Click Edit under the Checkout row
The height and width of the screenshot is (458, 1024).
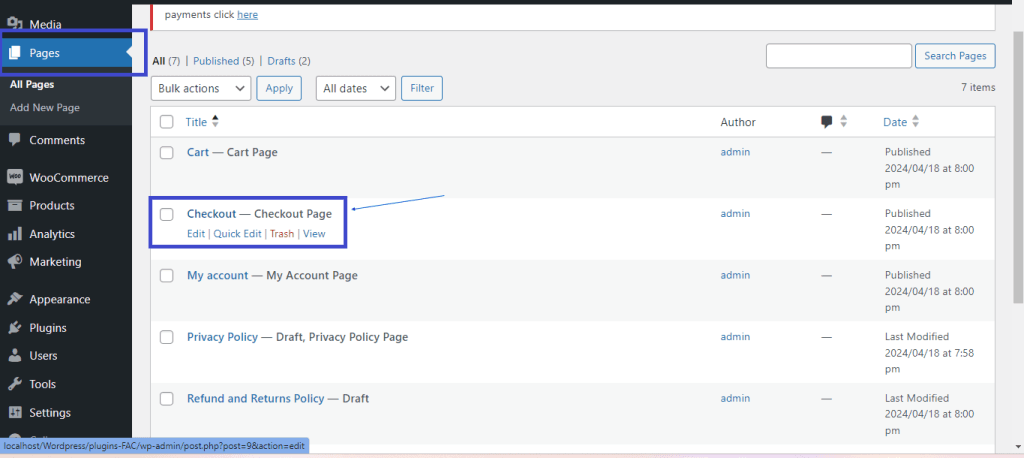pyautogui.click(x=196, y=234)
